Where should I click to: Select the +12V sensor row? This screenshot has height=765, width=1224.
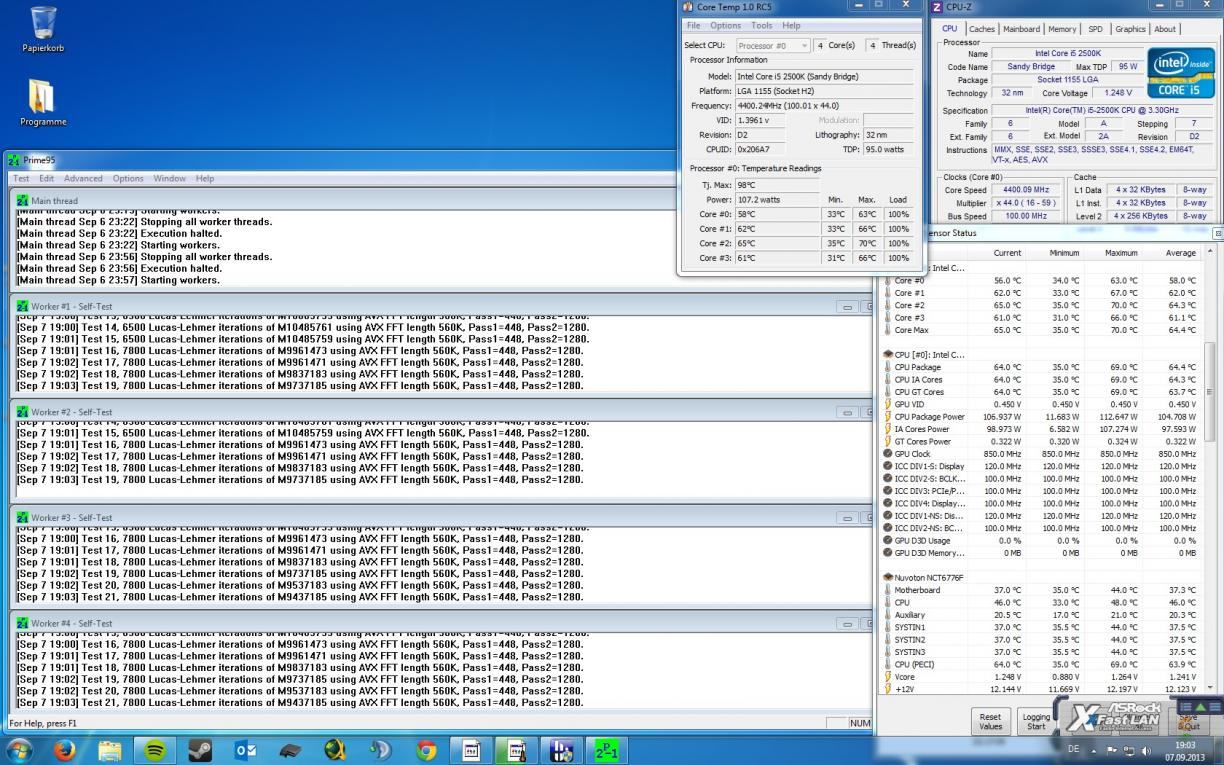(x=1040, y=689)
